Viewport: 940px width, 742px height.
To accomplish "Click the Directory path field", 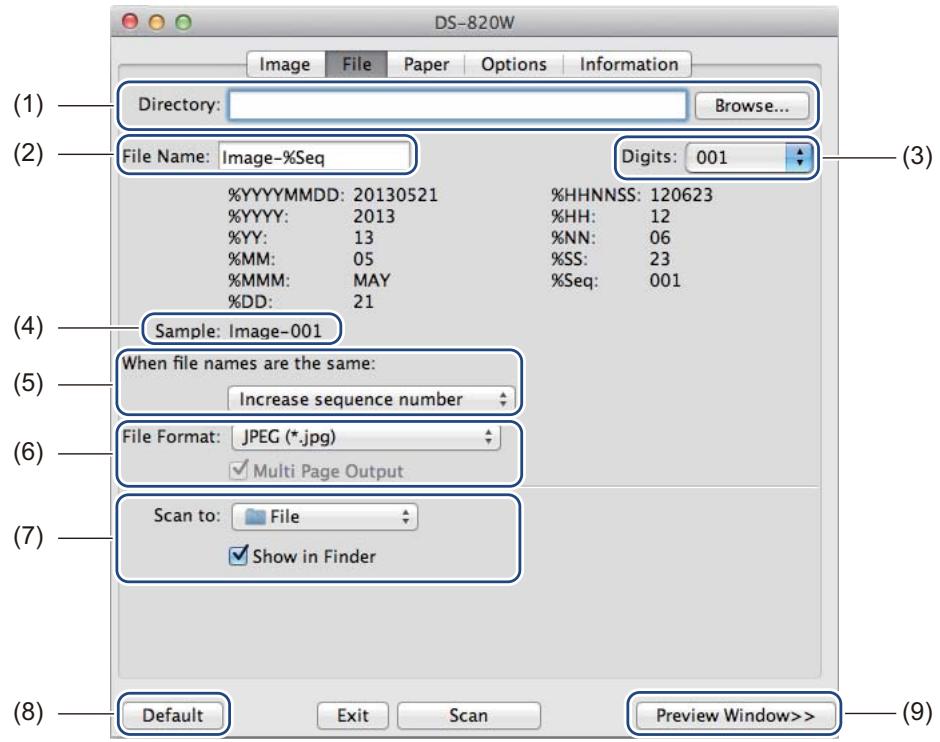I will click(457, 105).
